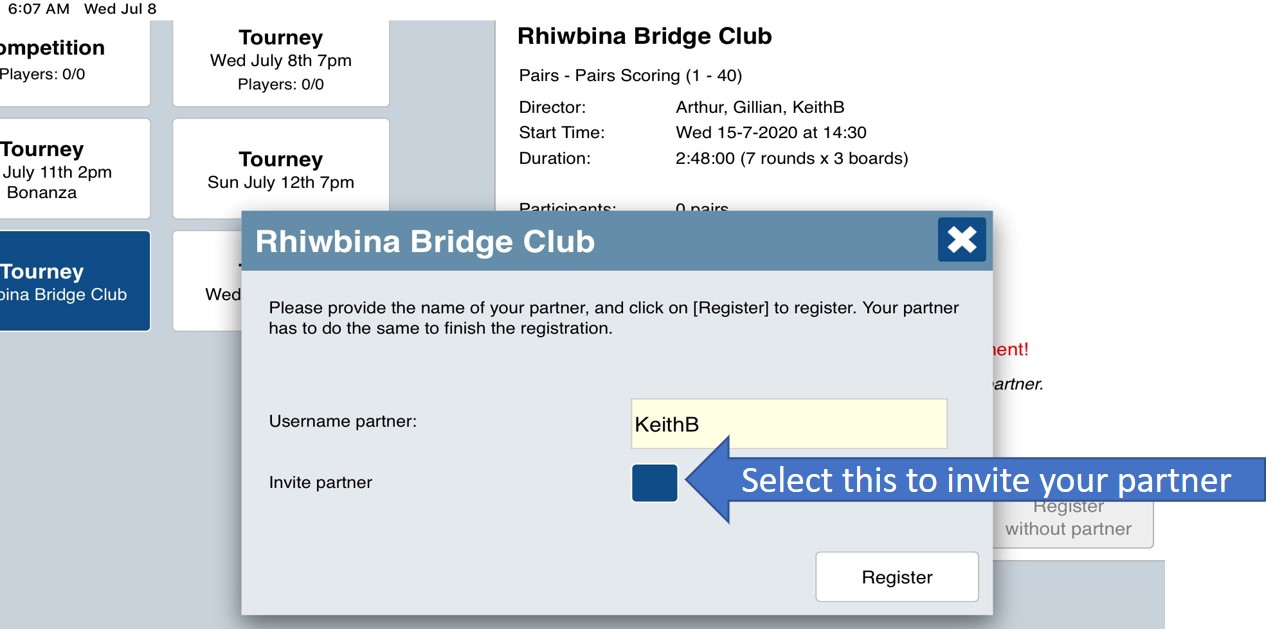Tick the Invite partner checkbox

coord(654,482)
